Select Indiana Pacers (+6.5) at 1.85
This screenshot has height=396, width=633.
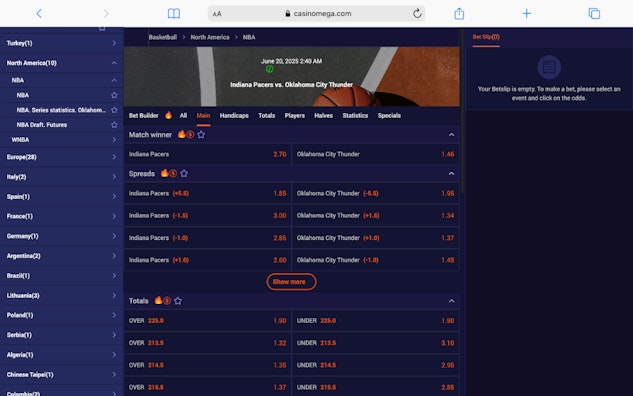click(208, 193)
